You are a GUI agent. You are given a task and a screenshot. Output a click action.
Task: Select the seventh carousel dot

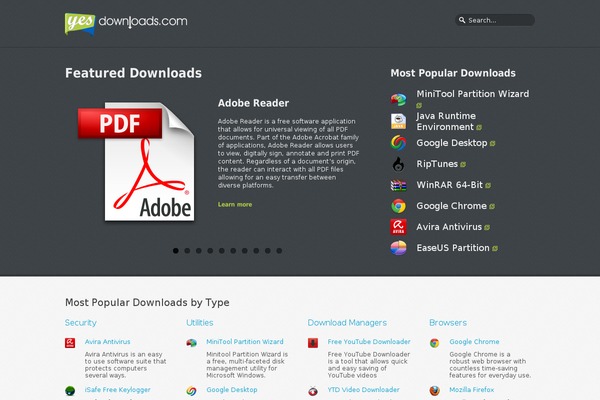click(x=245, y=251)
